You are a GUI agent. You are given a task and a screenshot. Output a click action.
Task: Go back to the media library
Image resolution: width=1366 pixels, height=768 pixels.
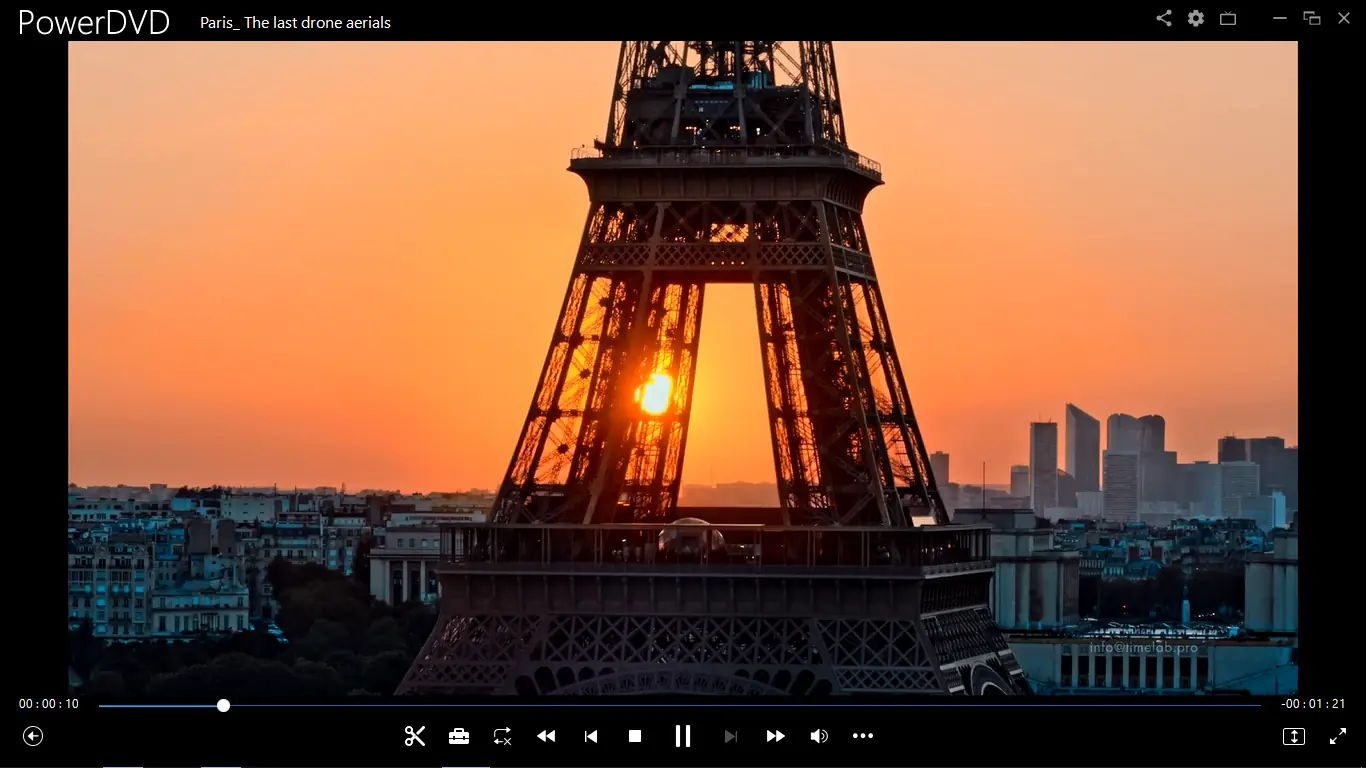(x=33, y=736)
